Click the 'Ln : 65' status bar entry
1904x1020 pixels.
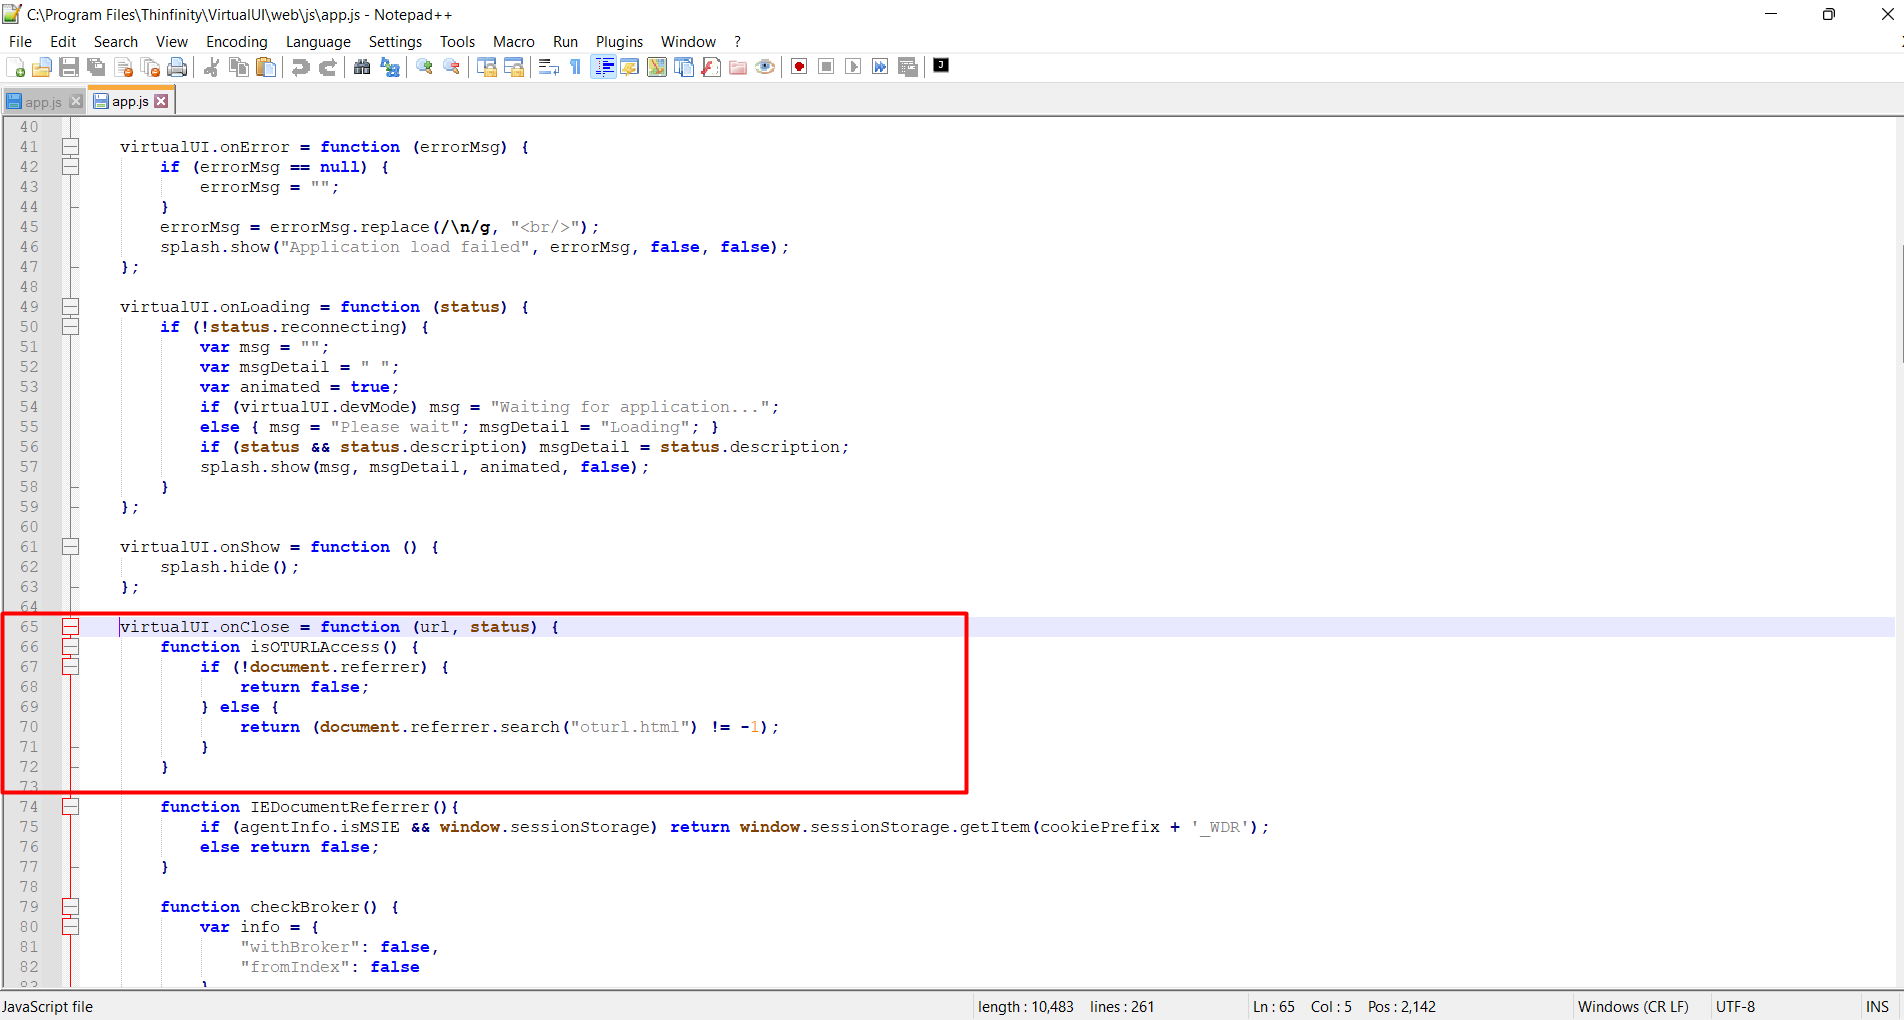click(x=1273, y=1007)
